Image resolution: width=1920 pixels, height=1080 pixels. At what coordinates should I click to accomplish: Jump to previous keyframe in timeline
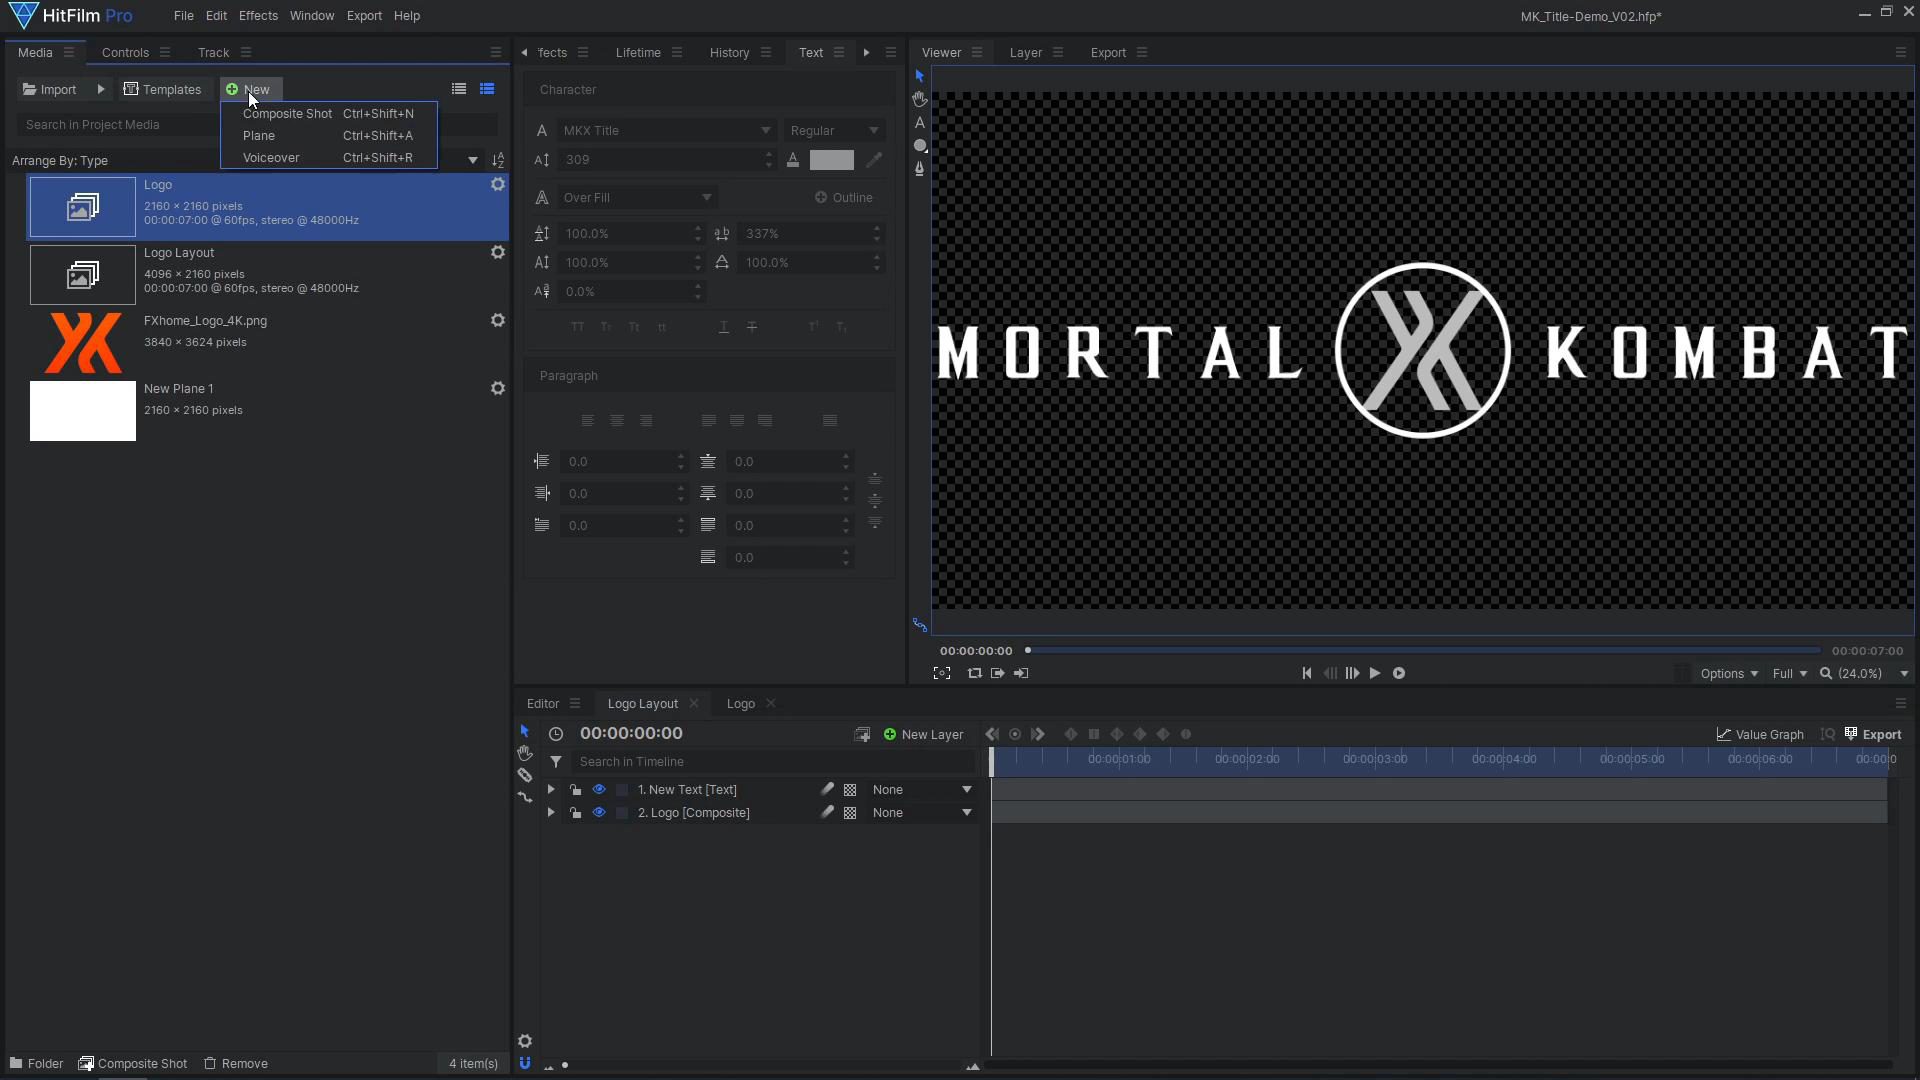point(992,734)
